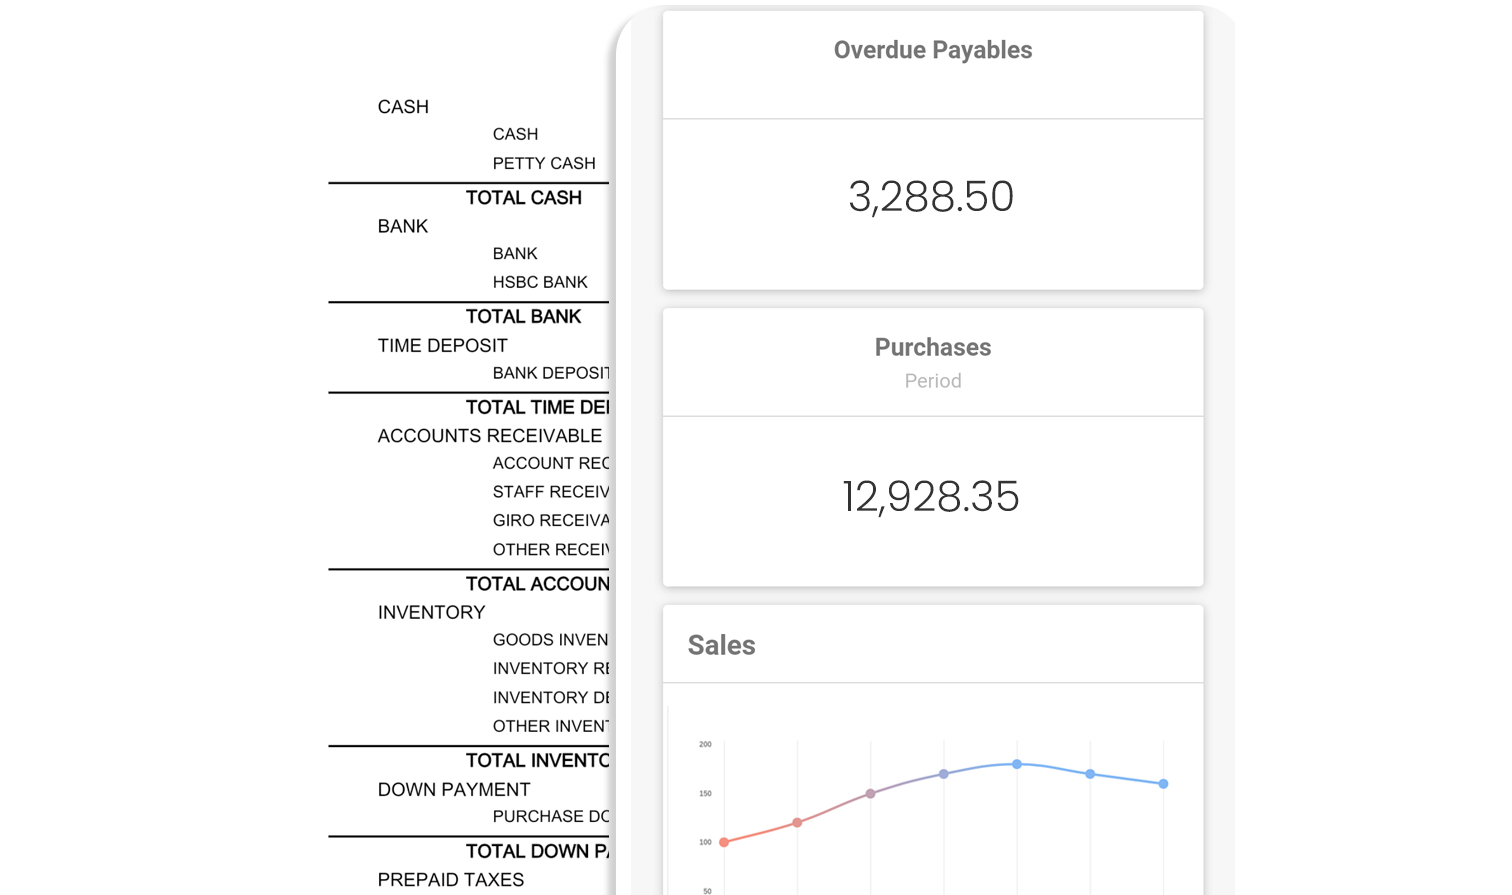The height and width of the screenshot is (895, 1512).
Task: Click the DOWN PAYMENT category heading
Action: point(454,790)
